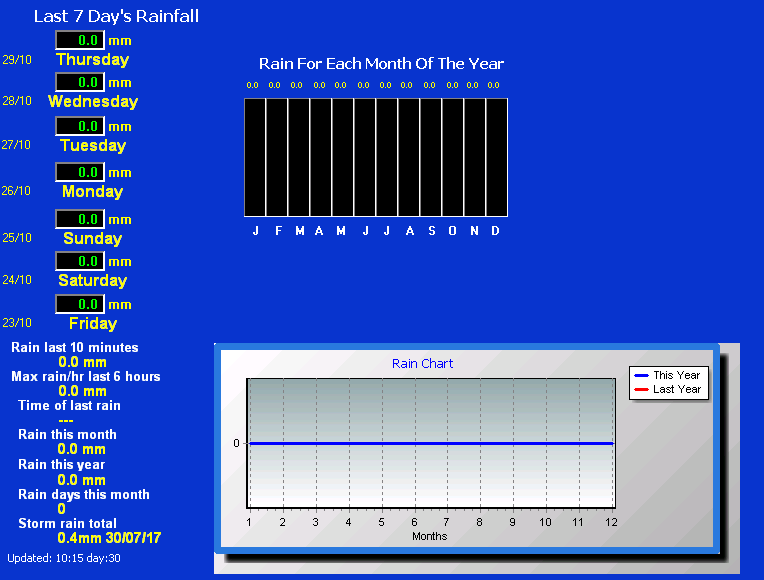
Task: Click the 'Updated: 10:15 day:30' status text
Action: 64,559
